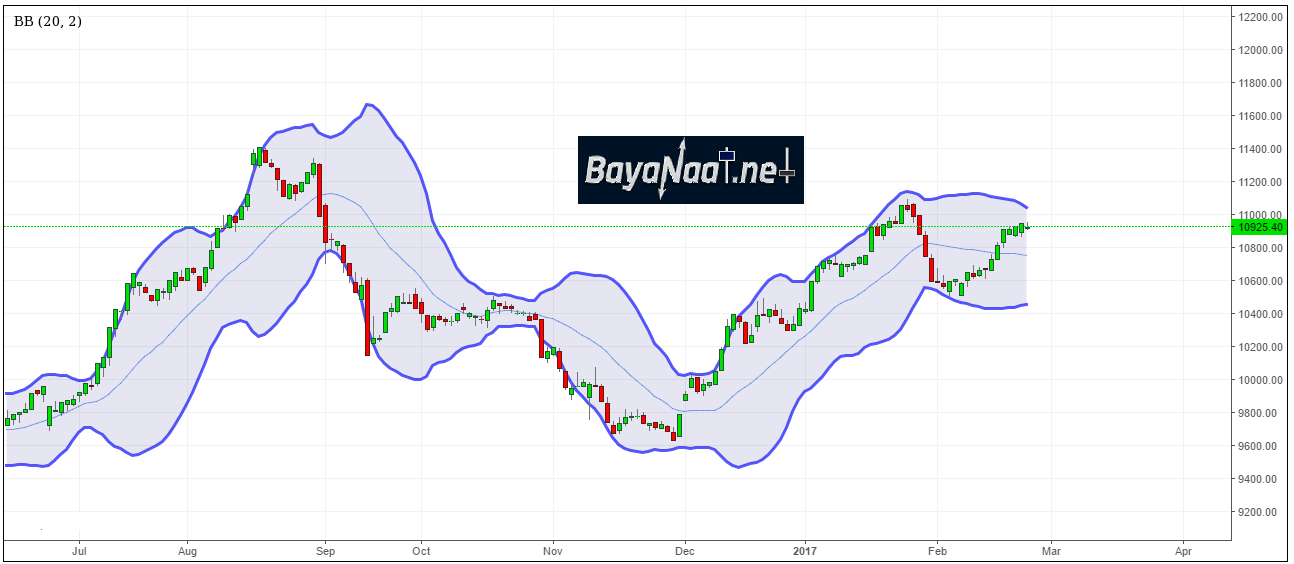Click the Sep label on the time axis
Image resolution: width=1294 pixels, height=564 pixels.
(323, 550)
